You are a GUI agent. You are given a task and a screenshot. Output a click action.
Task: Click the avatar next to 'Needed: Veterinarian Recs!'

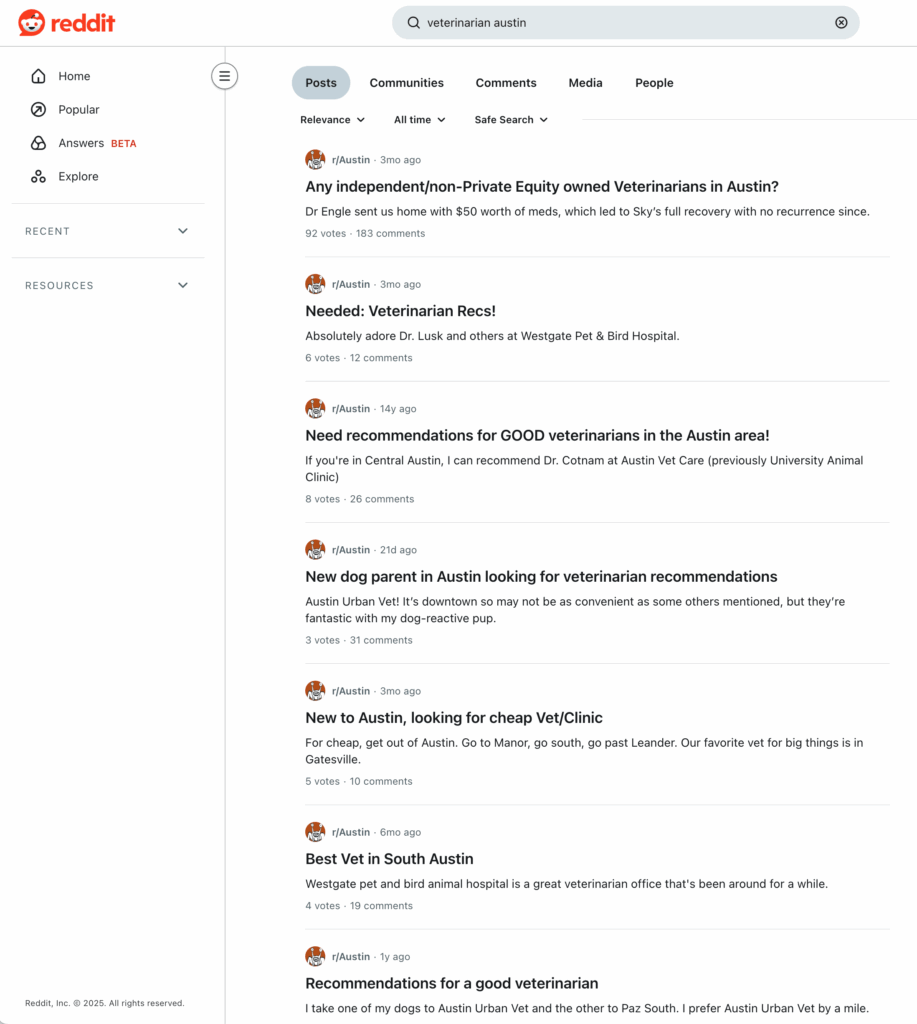tap(315, 284)
